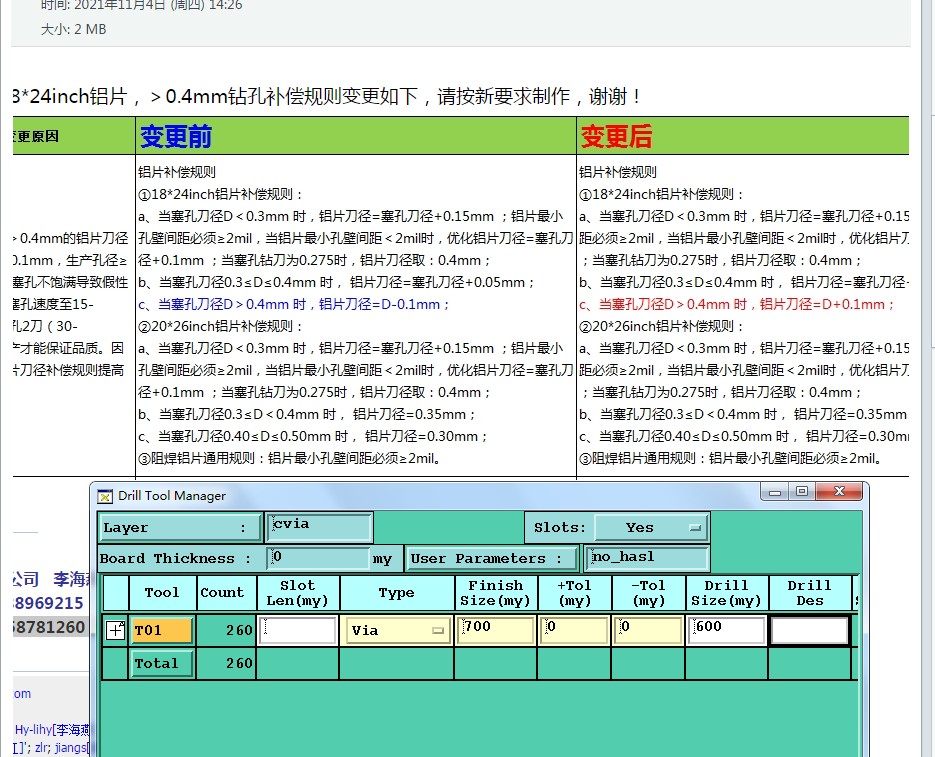Click the +Tol field for T01
935x757 pixels.
click(x=574, y=631)
